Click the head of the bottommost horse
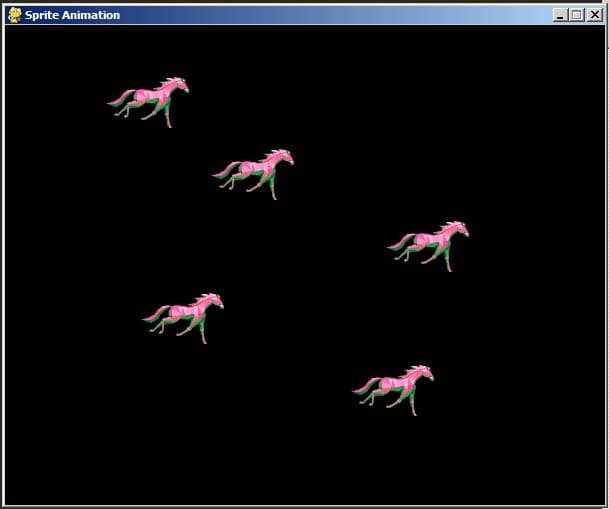Viewport: 609px width, 509px height. point(424,372)
